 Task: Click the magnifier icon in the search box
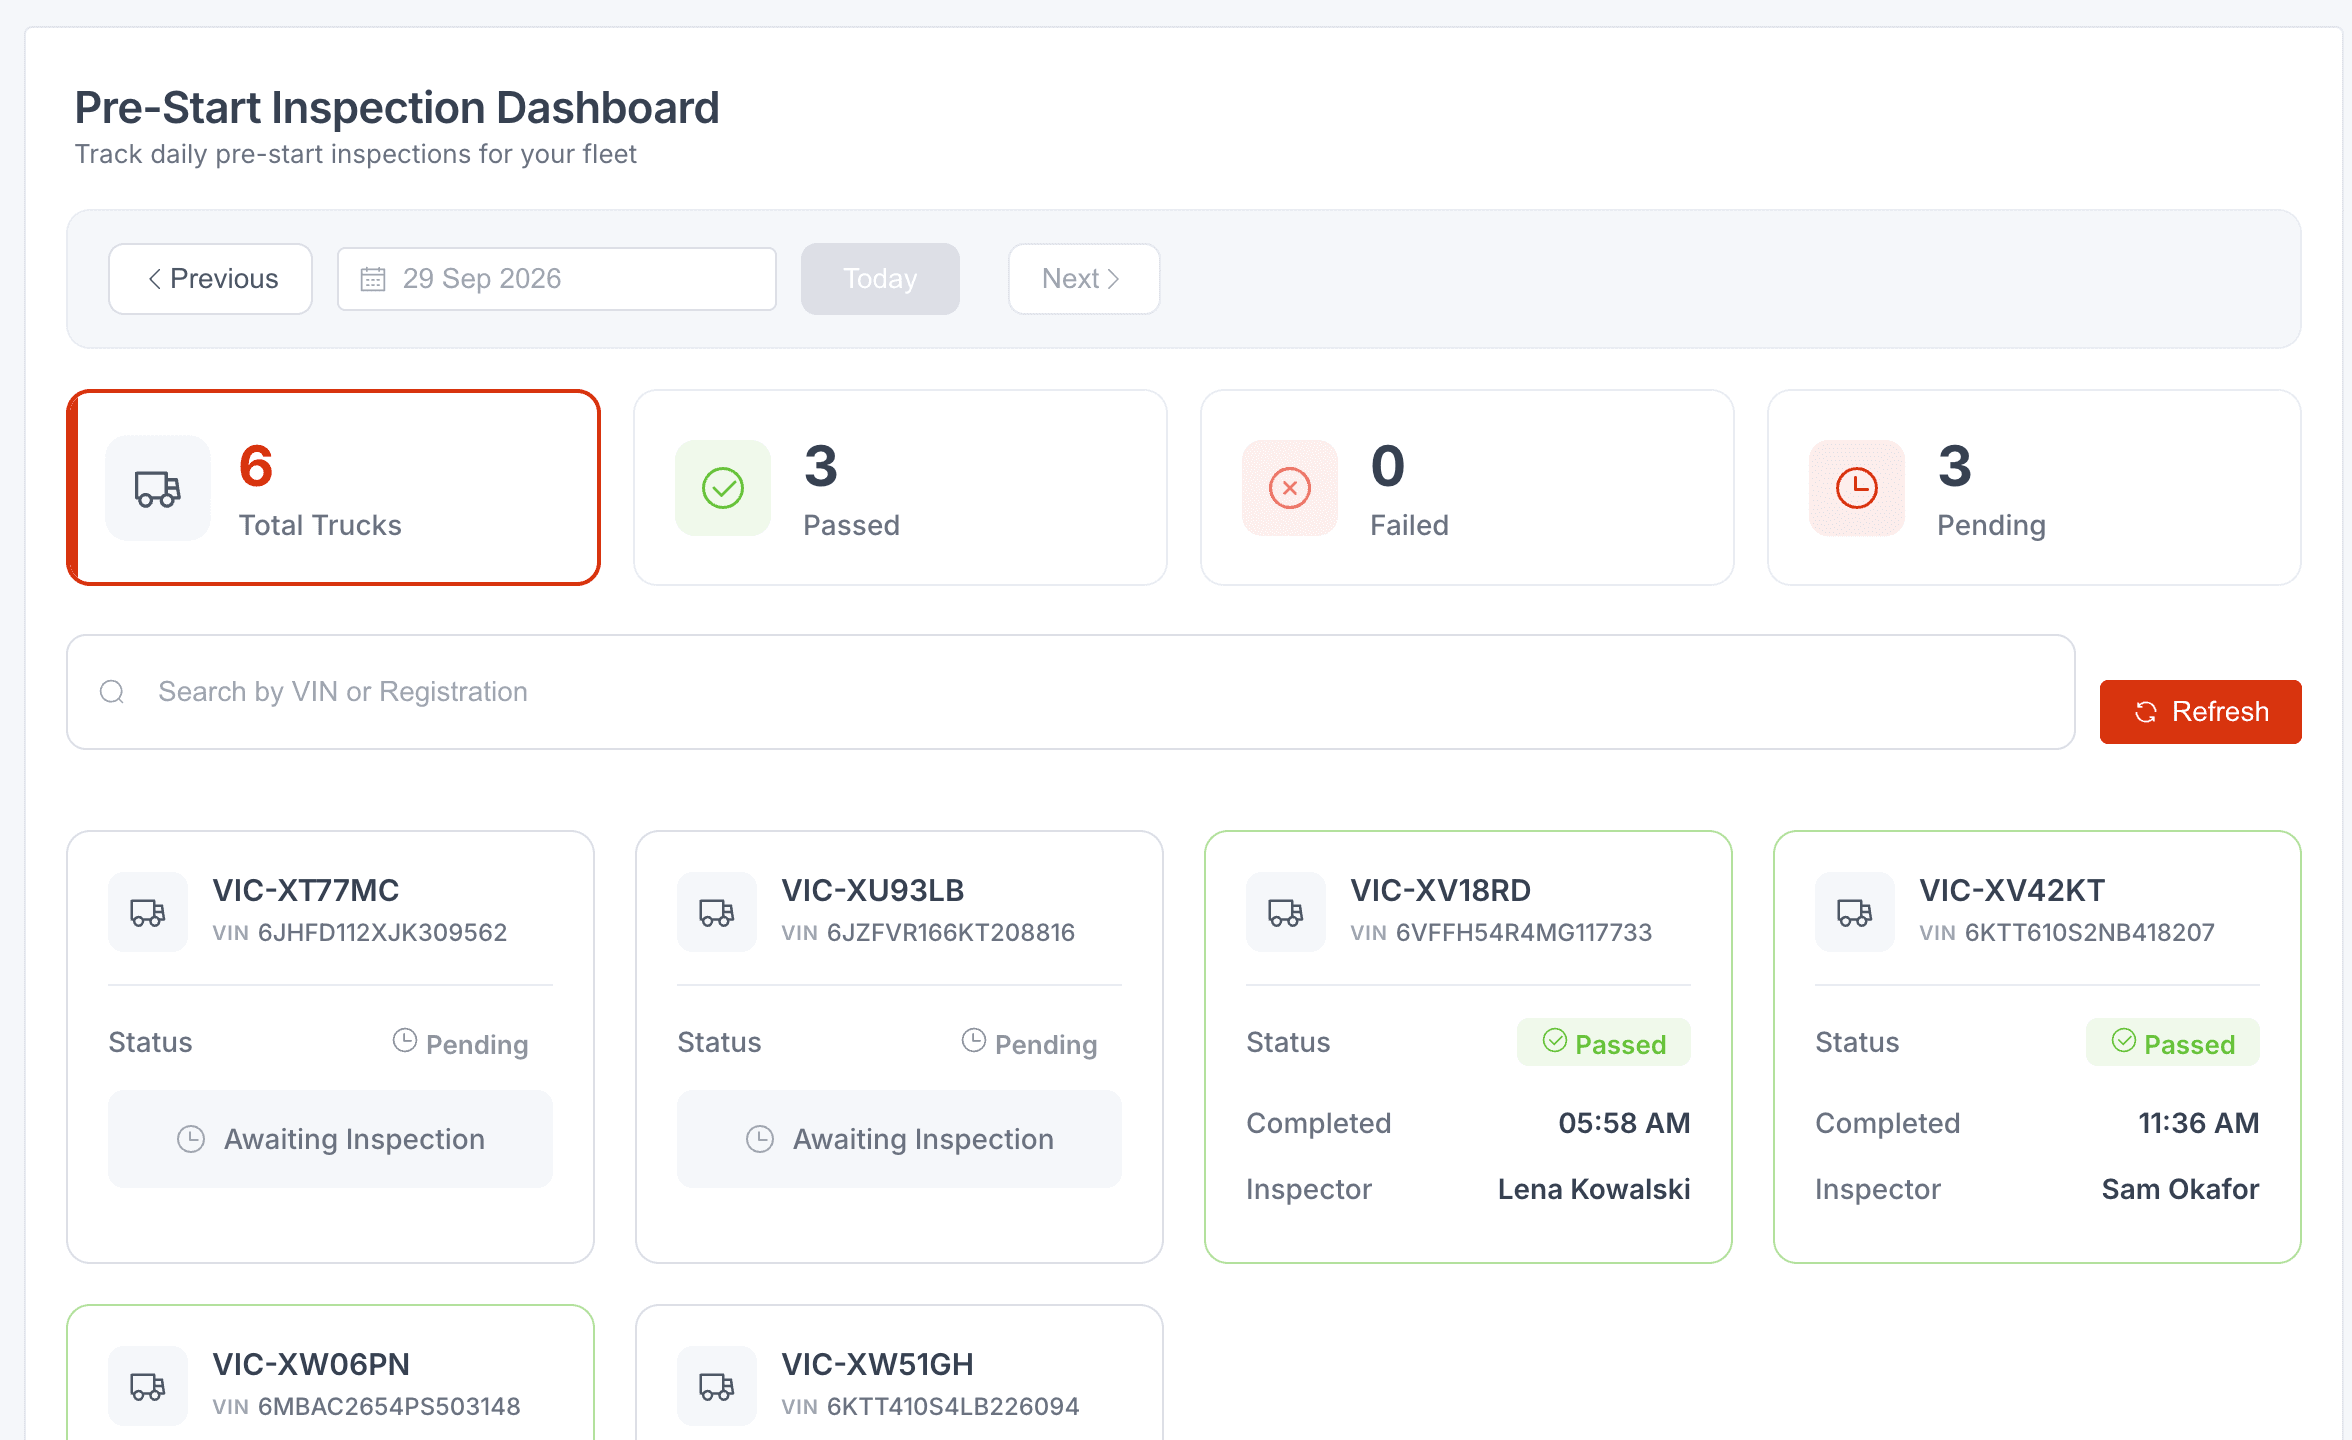[x=112, y=692]
